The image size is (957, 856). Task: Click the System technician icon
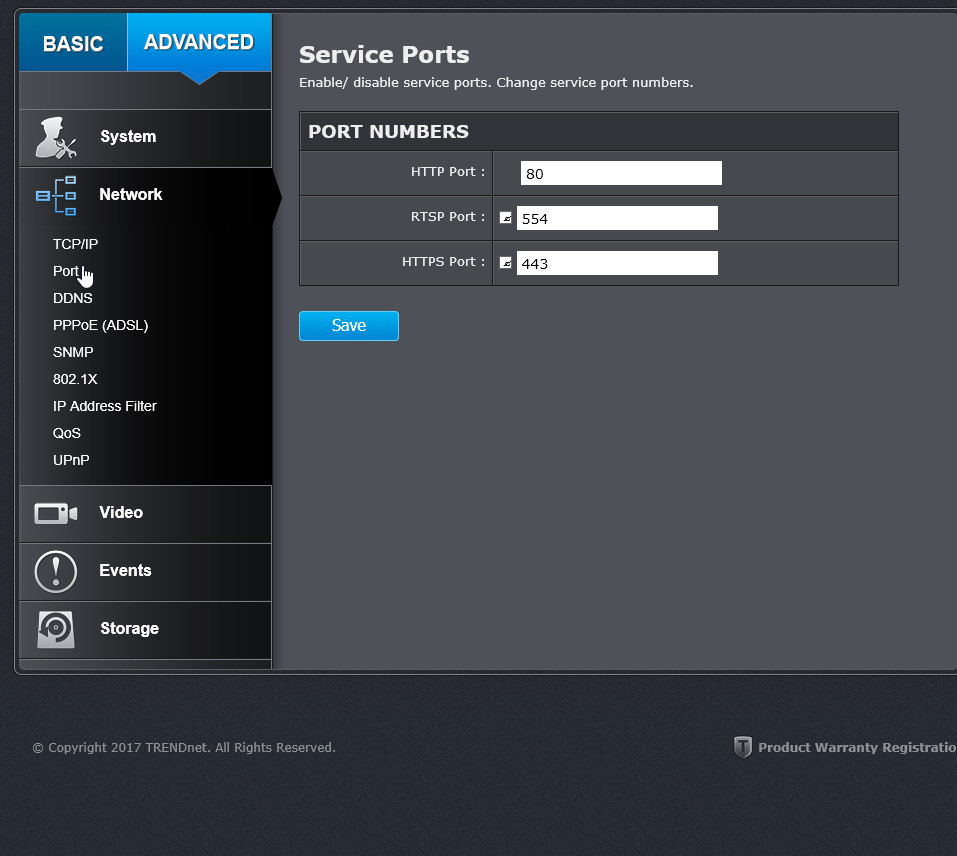tap(56, 138)
